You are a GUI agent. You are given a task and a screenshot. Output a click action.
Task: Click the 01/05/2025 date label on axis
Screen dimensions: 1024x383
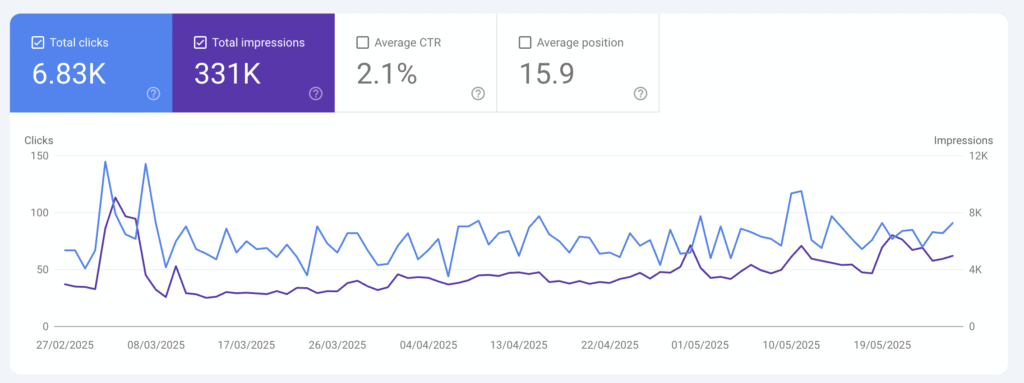tap(700, 345)
